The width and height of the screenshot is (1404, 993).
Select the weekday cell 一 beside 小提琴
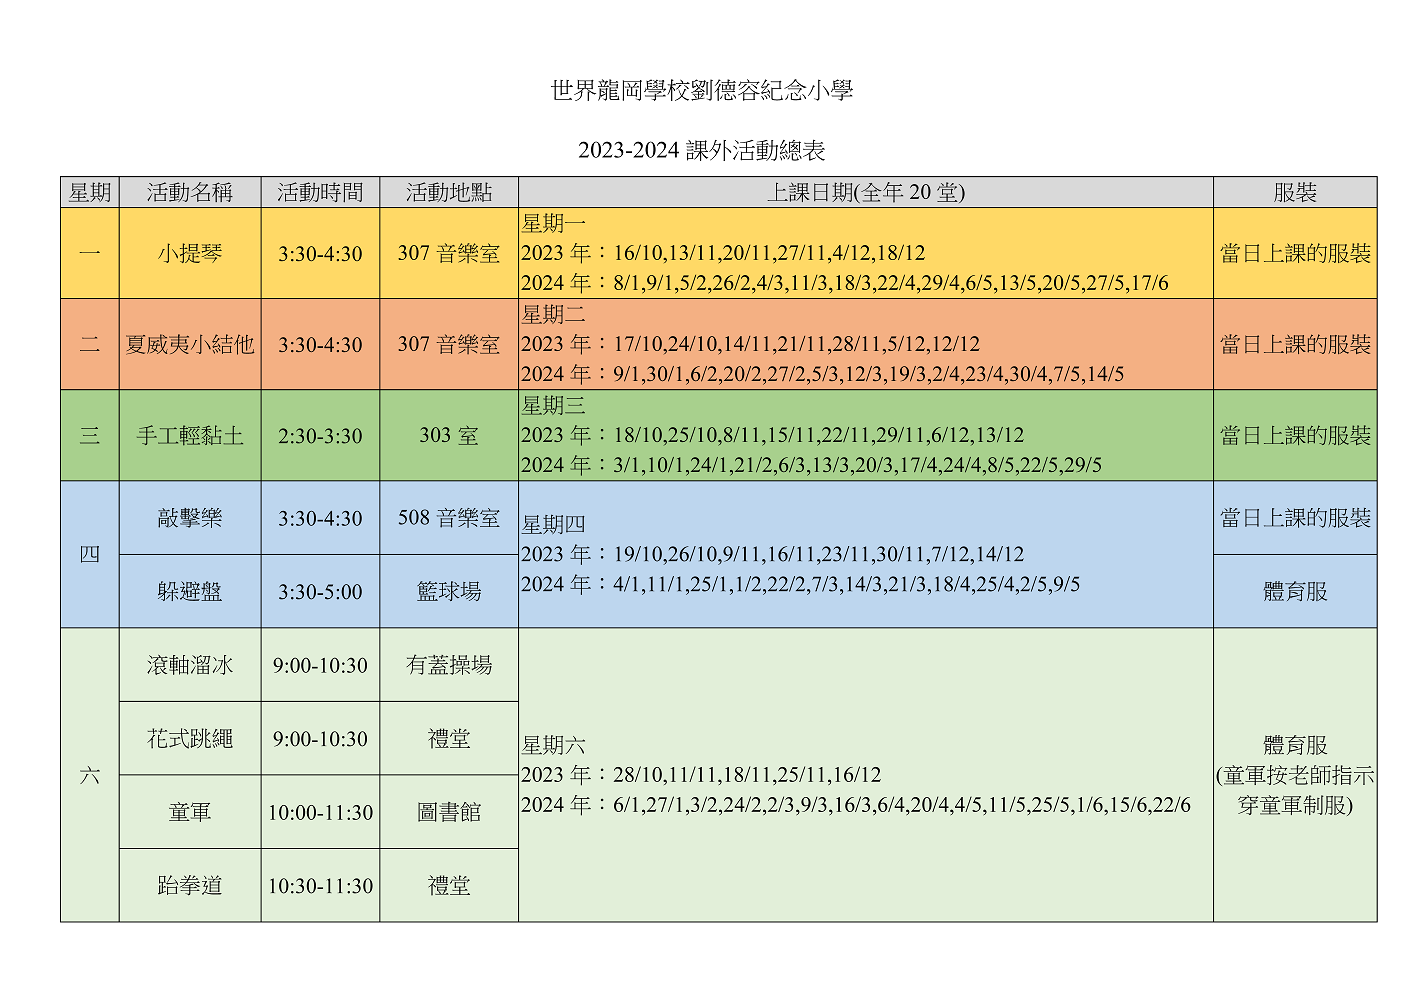point(90,253)
